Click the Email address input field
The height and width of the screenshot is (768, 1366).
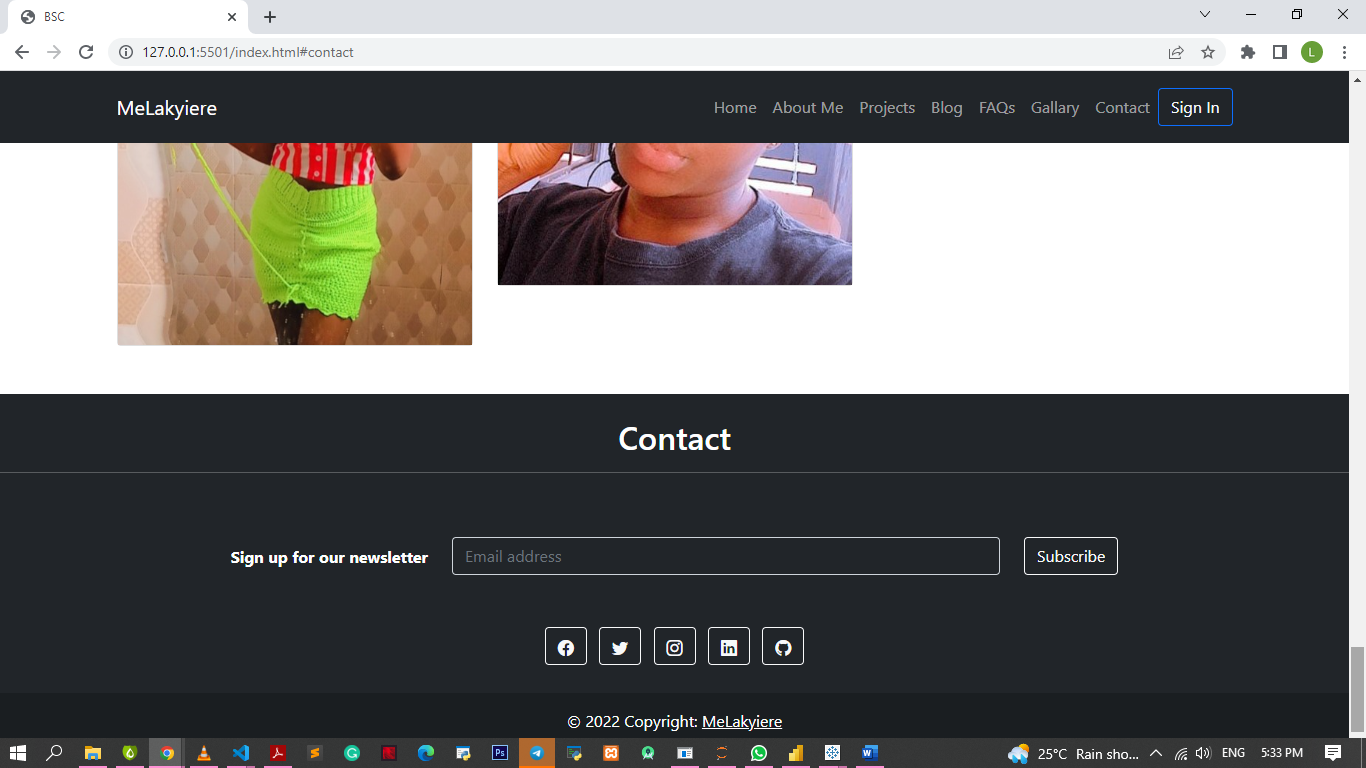coord(725,556)
